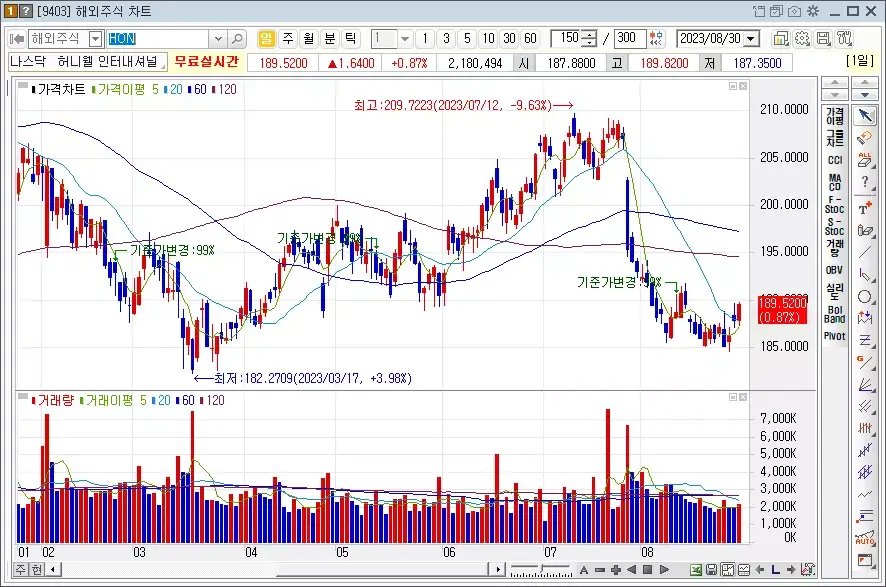Open the date 2023/08/30 dropdown
The image size is (886, 587).
pos(751,39)
